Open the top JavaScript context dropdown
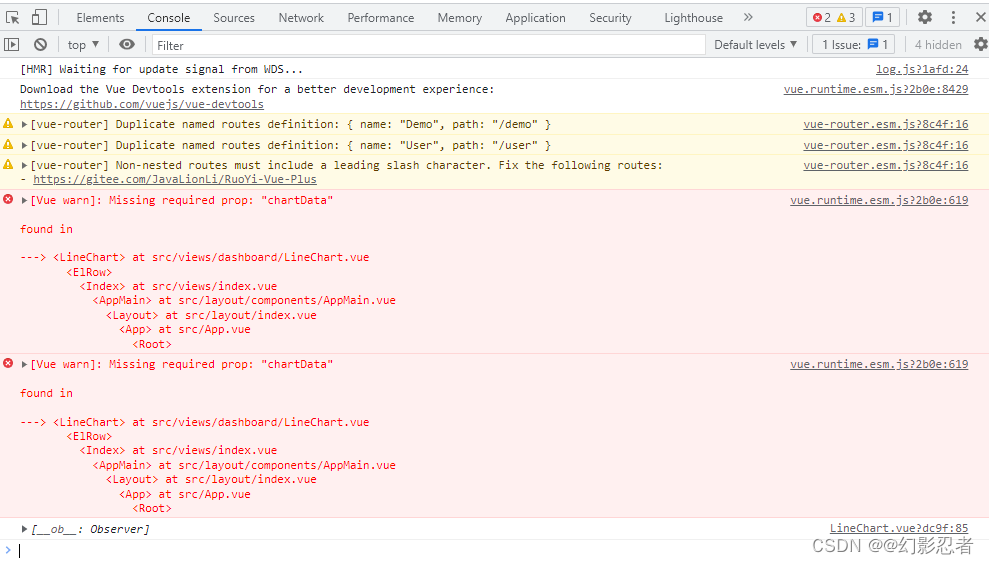Image resolution: width=989 pixels, height=564 pixels. pos(83,45)
